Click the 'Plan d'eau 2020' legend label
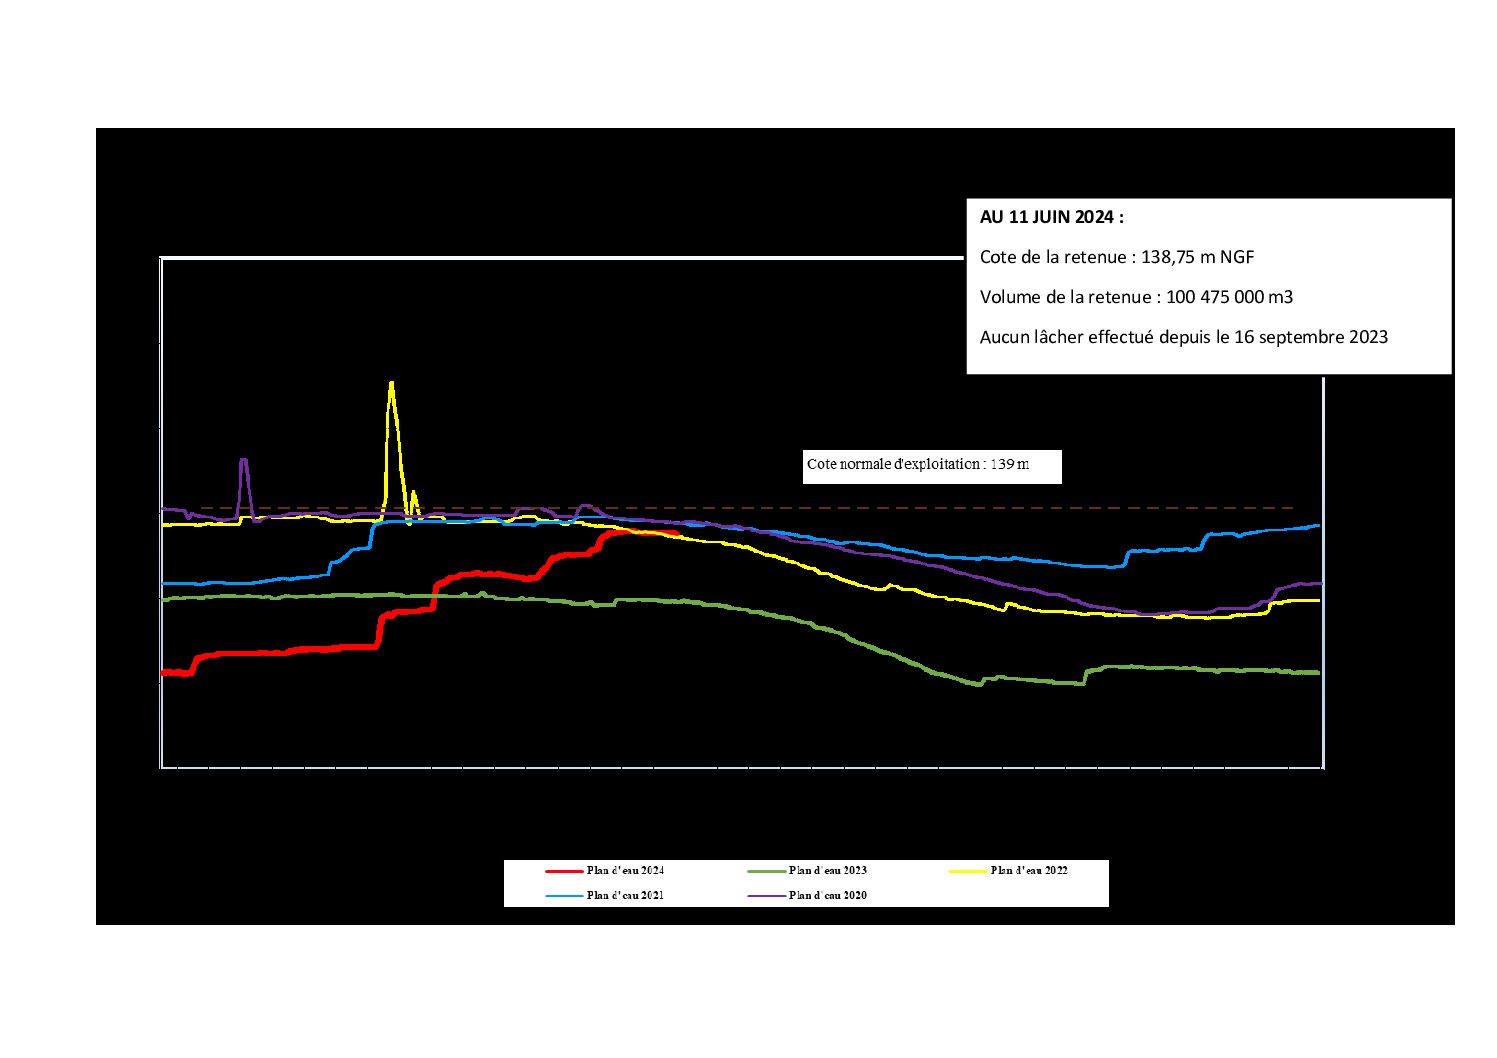Screen dimensions: 1497x1058 [x=827, y=895]
